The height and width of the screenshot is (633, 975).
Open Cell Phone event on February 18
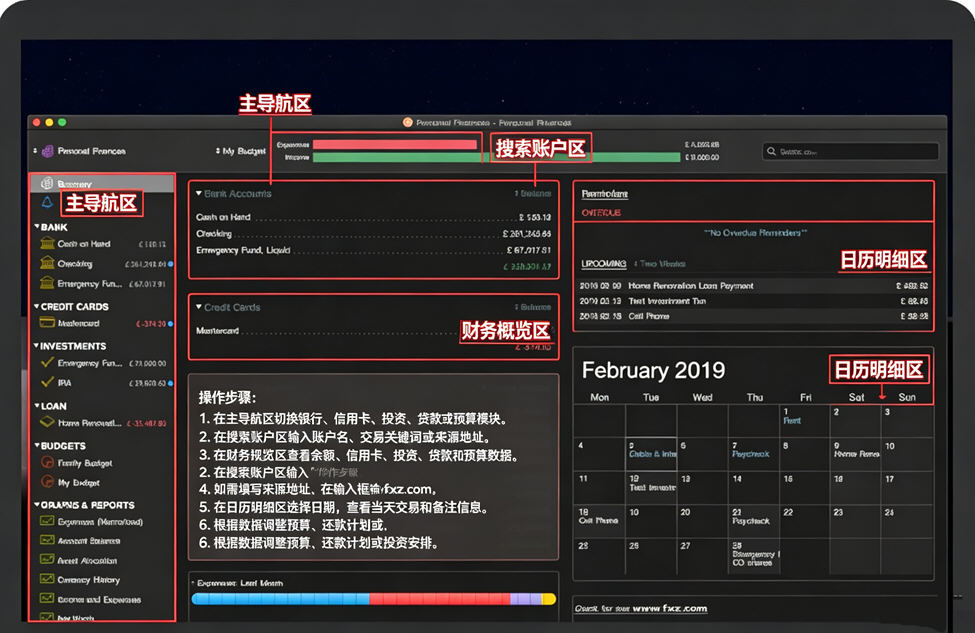click(x=598, y=520)
